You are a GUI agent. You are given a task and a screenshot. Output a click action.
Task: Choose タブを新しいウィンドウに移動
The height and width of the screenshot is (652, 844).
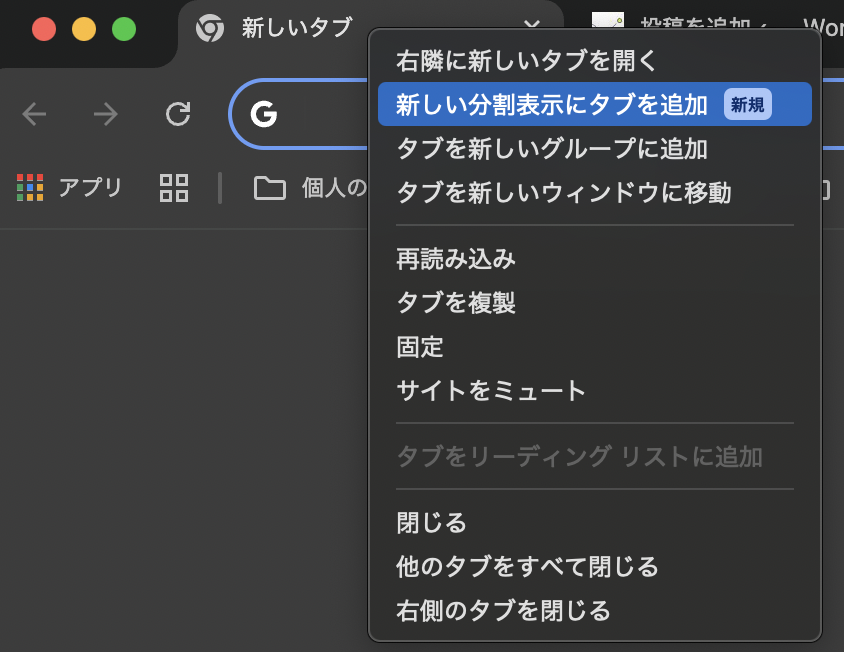click(564, 193)
